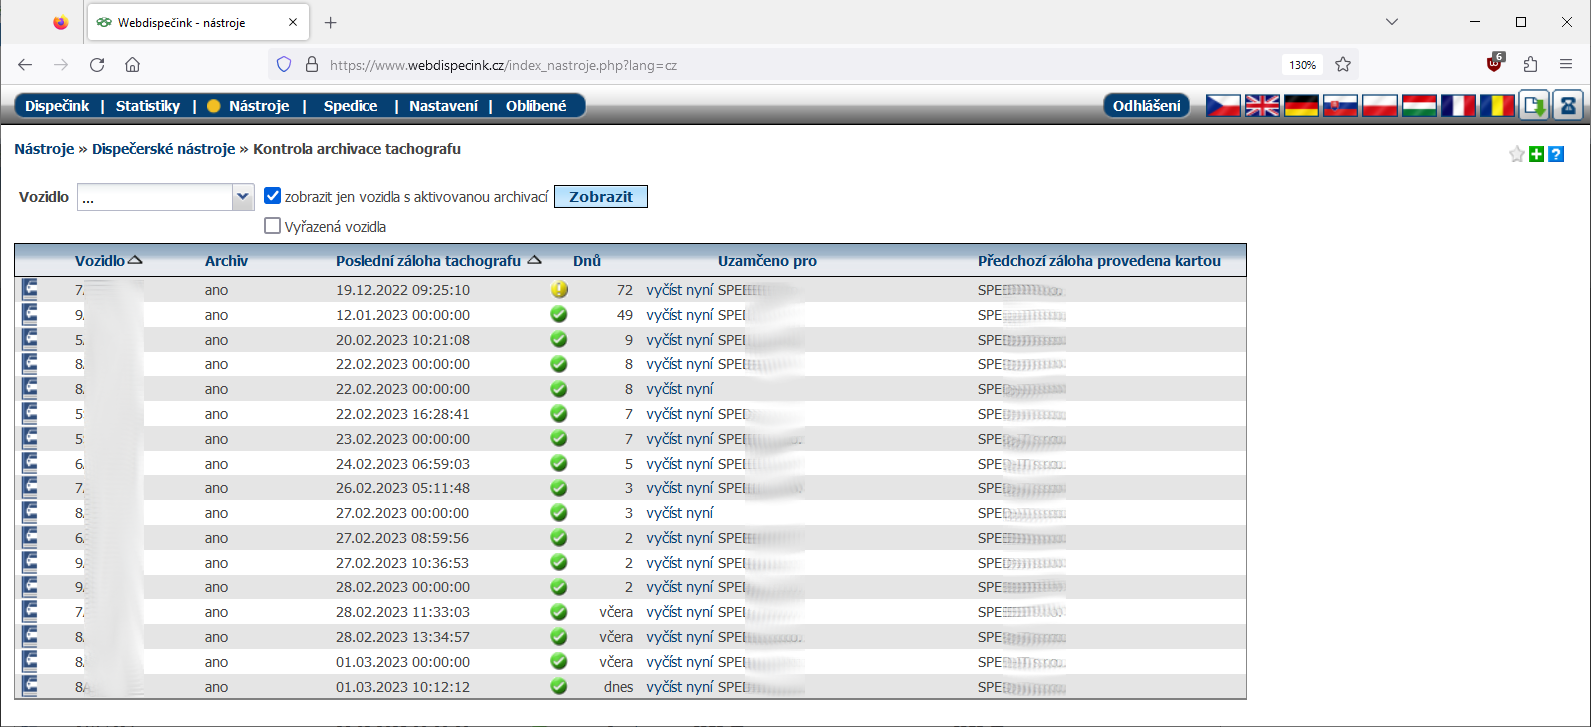This screenshot has height=727, width=1591.
Task: Open the Statistiky menu
Action: pyautogui.click(x=148, y=106)
